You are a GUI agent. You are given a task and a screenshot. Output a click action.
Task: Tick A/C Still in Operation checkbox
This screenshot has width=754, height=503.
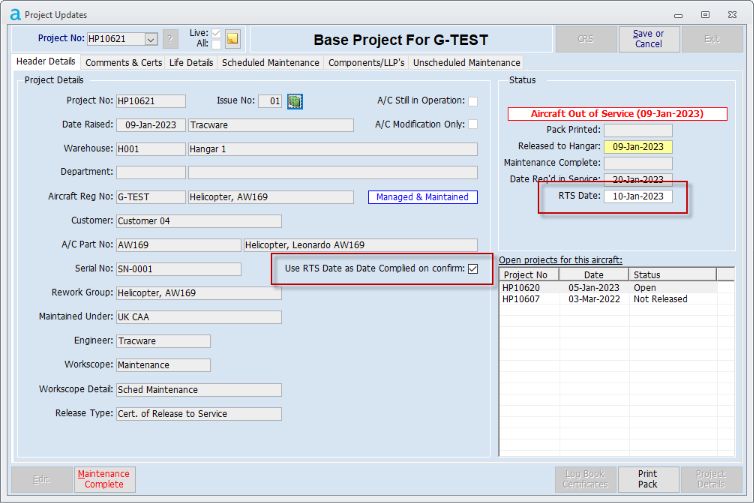click(x=473, y=101)
